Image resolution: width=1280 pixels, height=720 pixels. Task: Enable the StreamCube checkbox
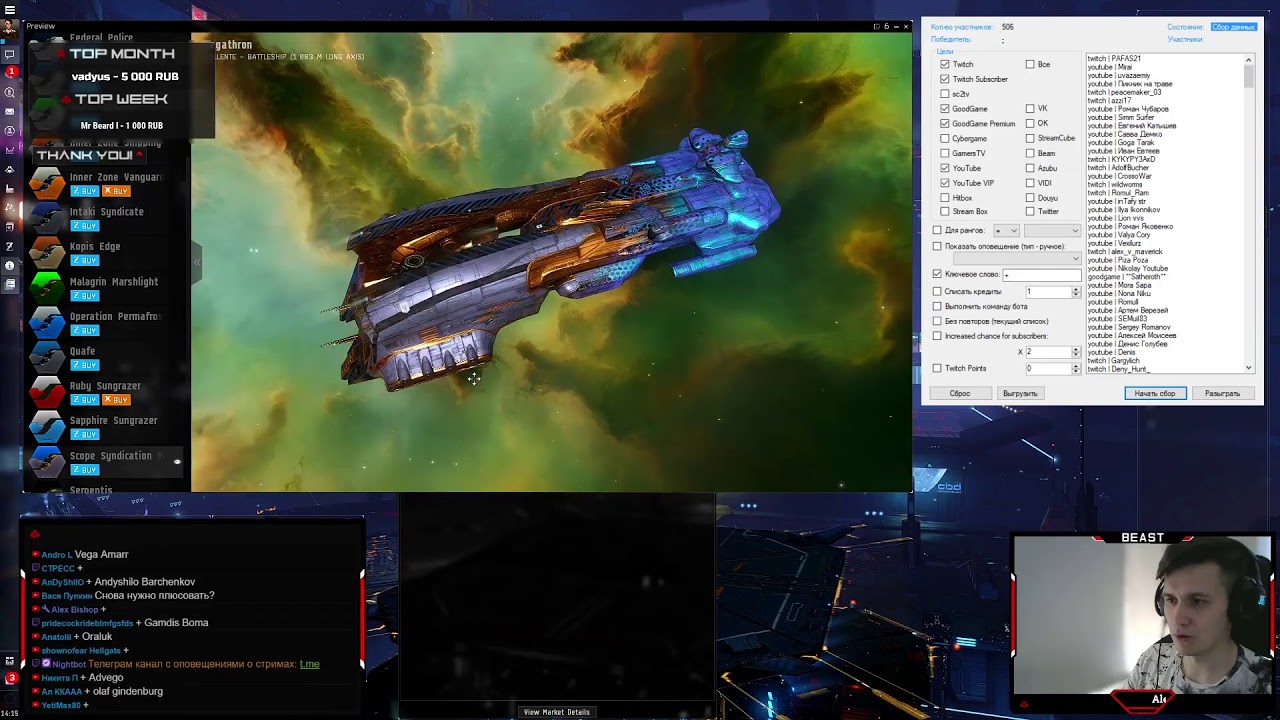1030,138
